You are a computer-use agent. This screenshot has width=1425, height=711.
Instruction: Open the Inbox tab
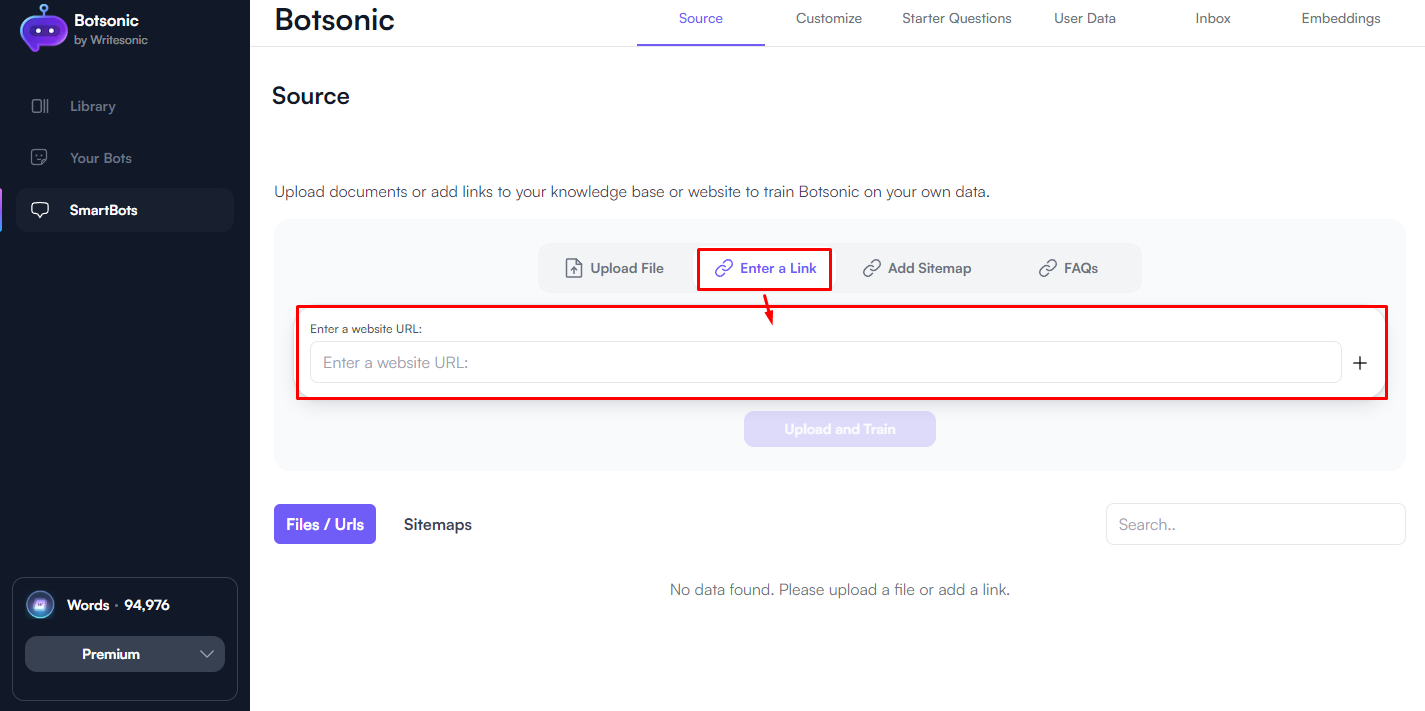click(x=1213, y=19)
